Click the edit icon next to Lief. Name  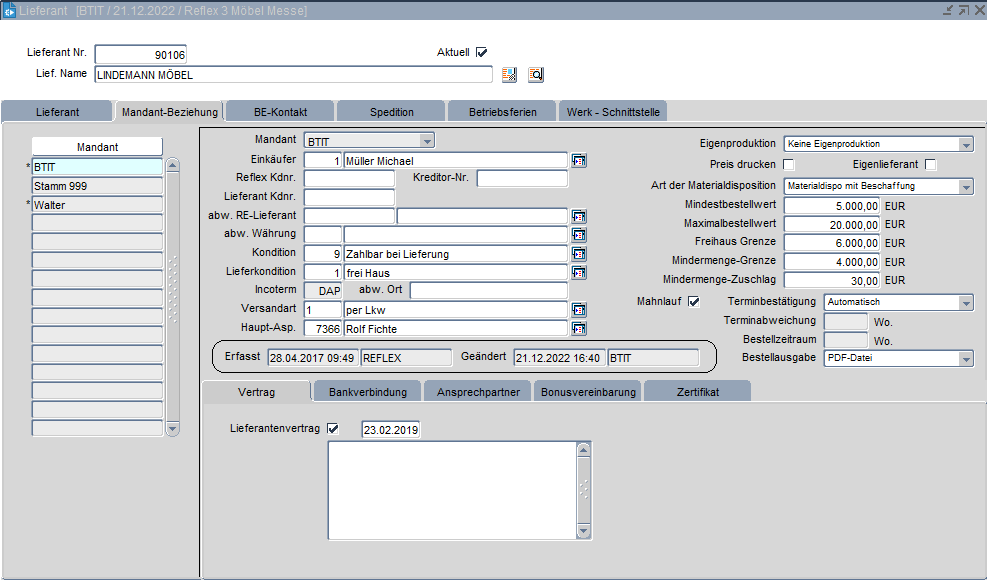pos(509,75)
